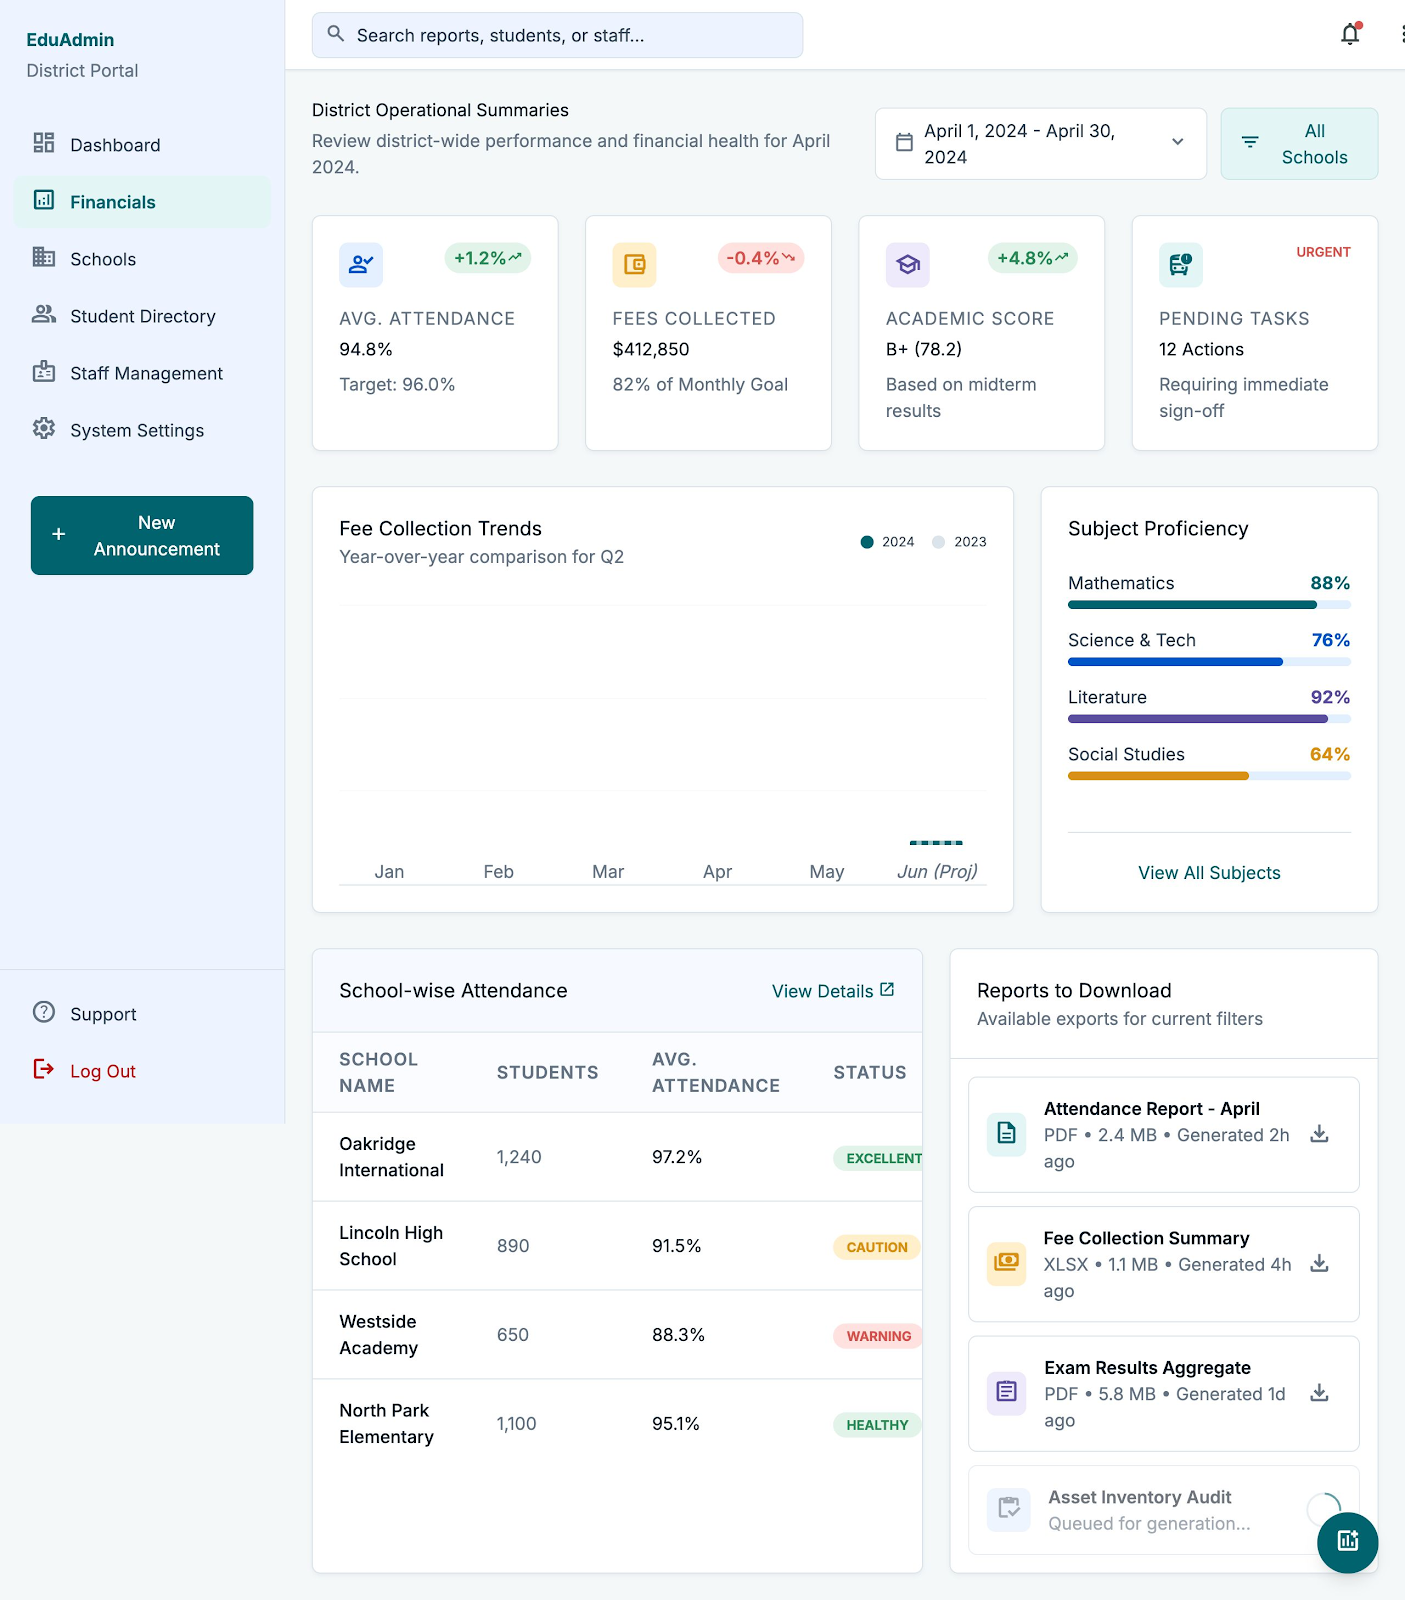Click the Avg. Attendance card icon
This screenshot has width=1405, height=1600.
(361, 265)
